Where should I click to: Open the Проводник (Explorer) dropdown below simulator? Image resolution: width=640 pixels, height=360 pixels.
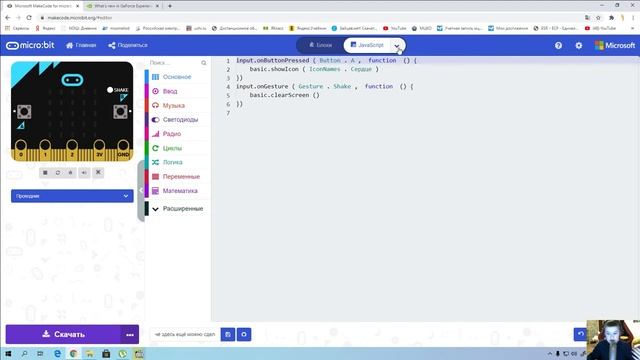(x=72, y=196)
